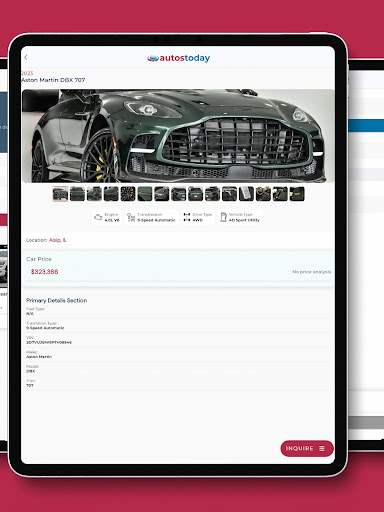Select the fourteenth gallery thumbnail
384x512 pixels.
[x=280, y=194]
